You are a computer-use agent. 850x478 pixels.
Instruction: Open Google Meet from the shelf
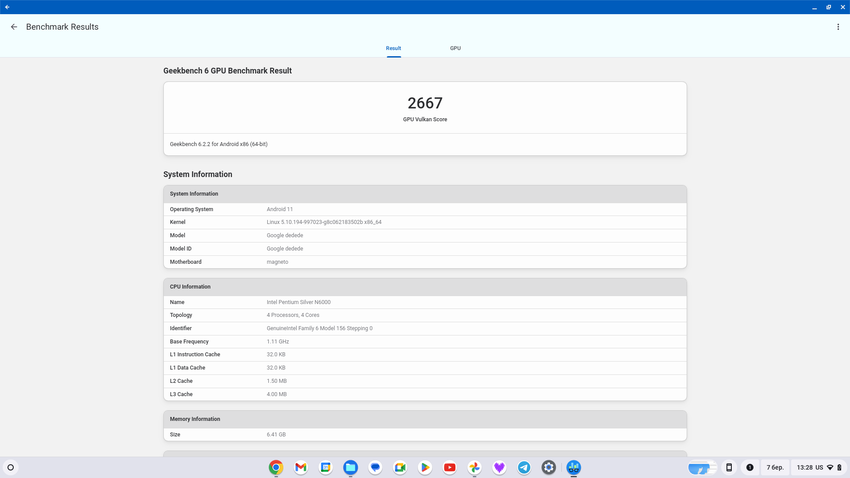[400, 467]
